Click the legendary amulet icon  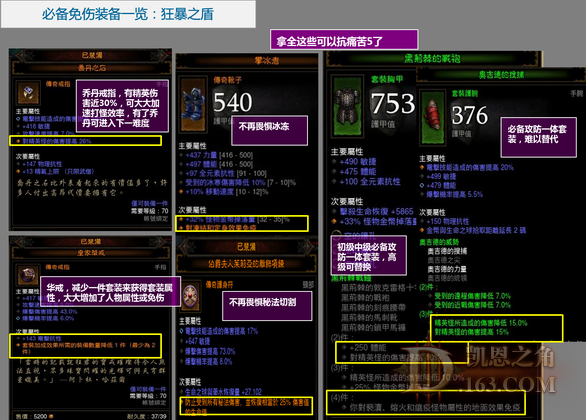pos(191,296)
